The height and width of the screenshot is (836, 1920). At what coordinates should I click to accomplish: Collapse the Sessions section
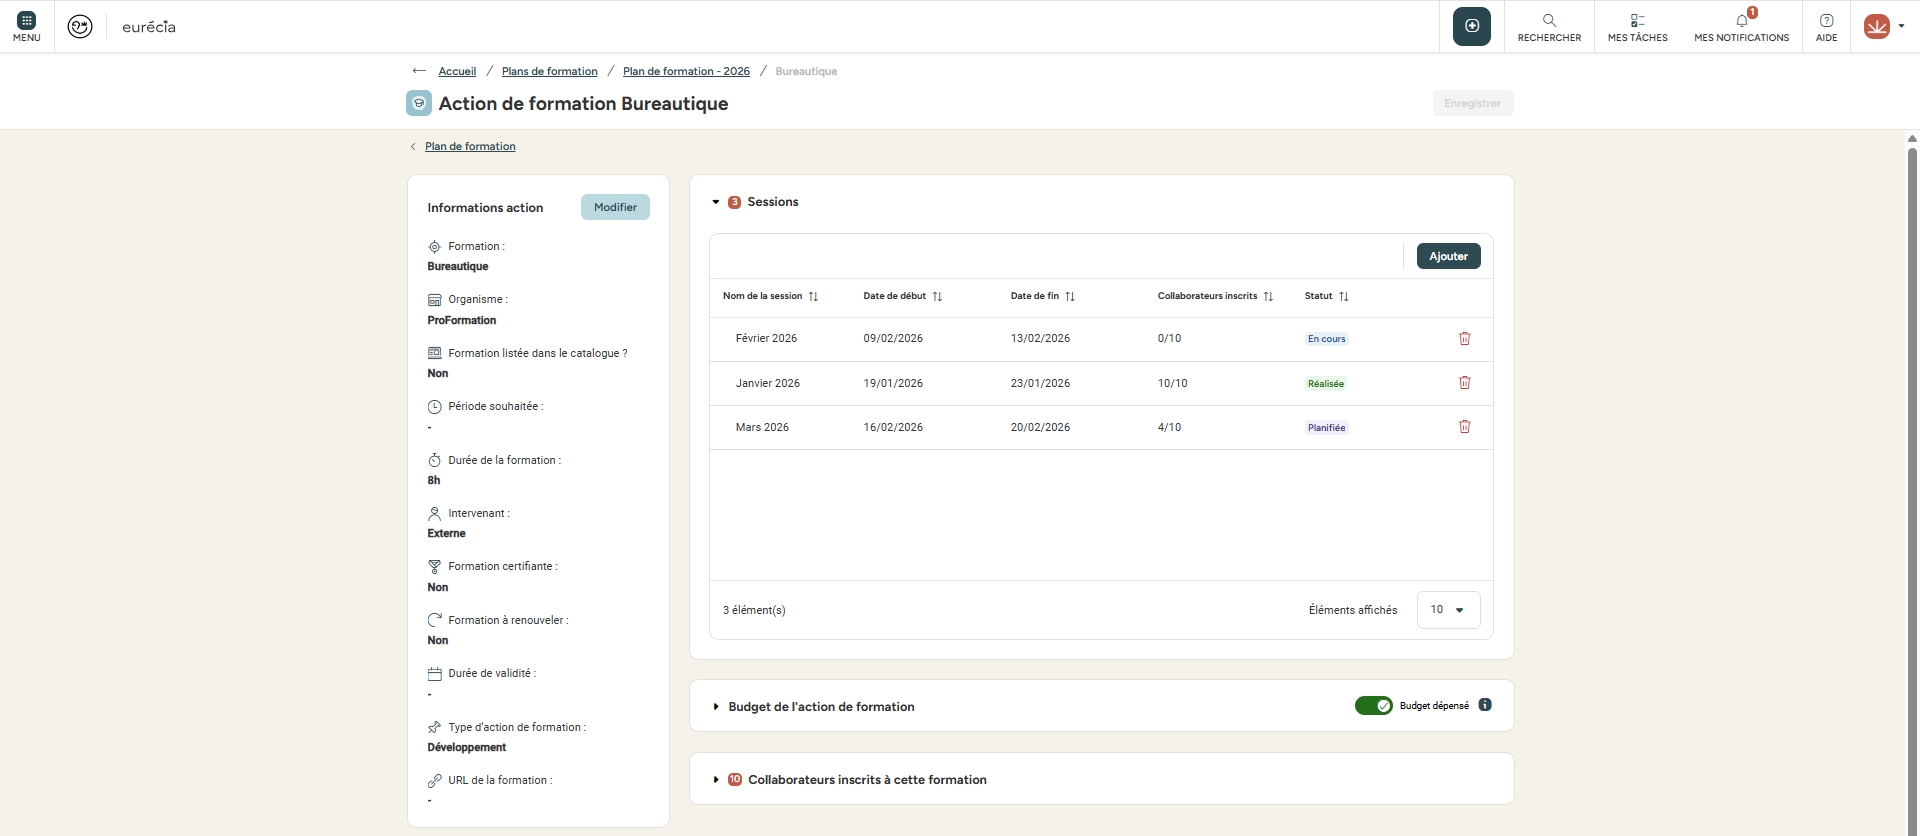pyautogui.click(x=716, y=202)
